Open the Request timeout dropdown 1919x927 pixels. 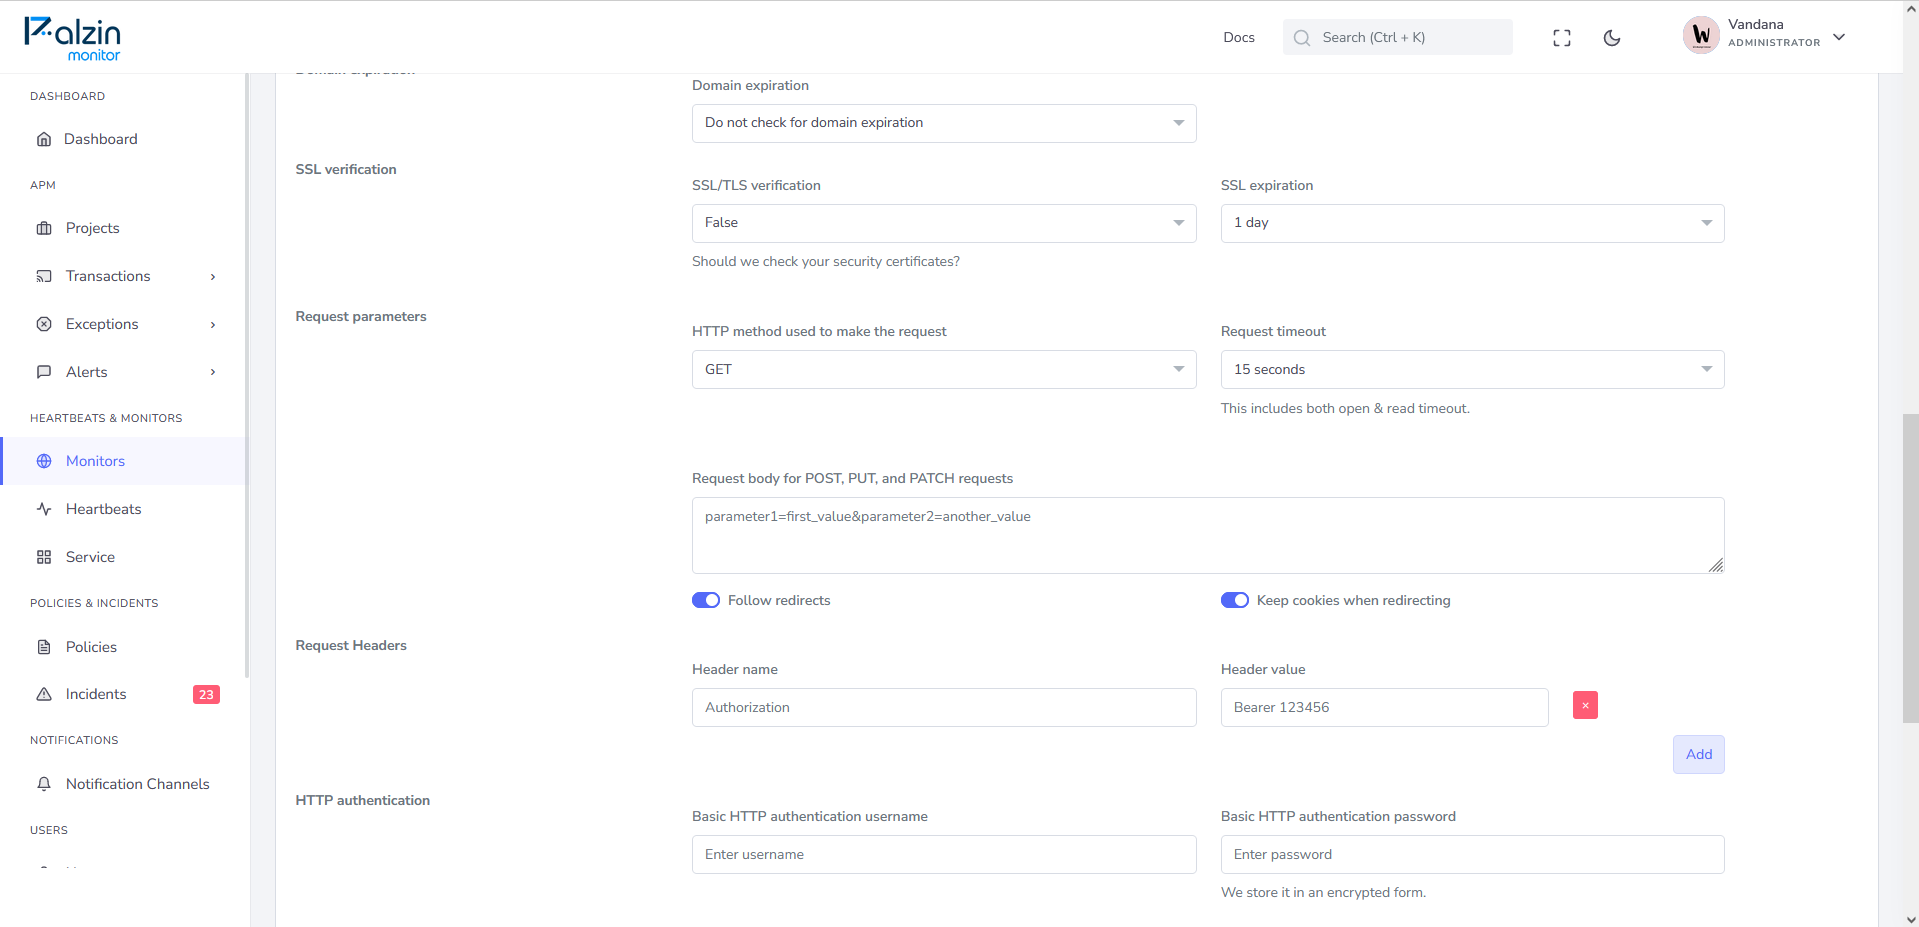(1472, 369)
